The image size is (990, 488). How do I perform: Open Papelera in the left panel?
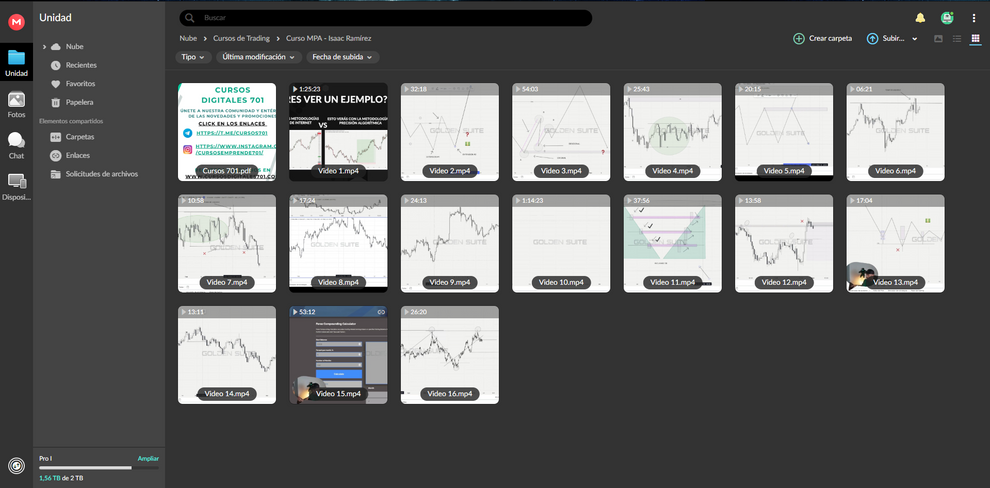point(79,102)
